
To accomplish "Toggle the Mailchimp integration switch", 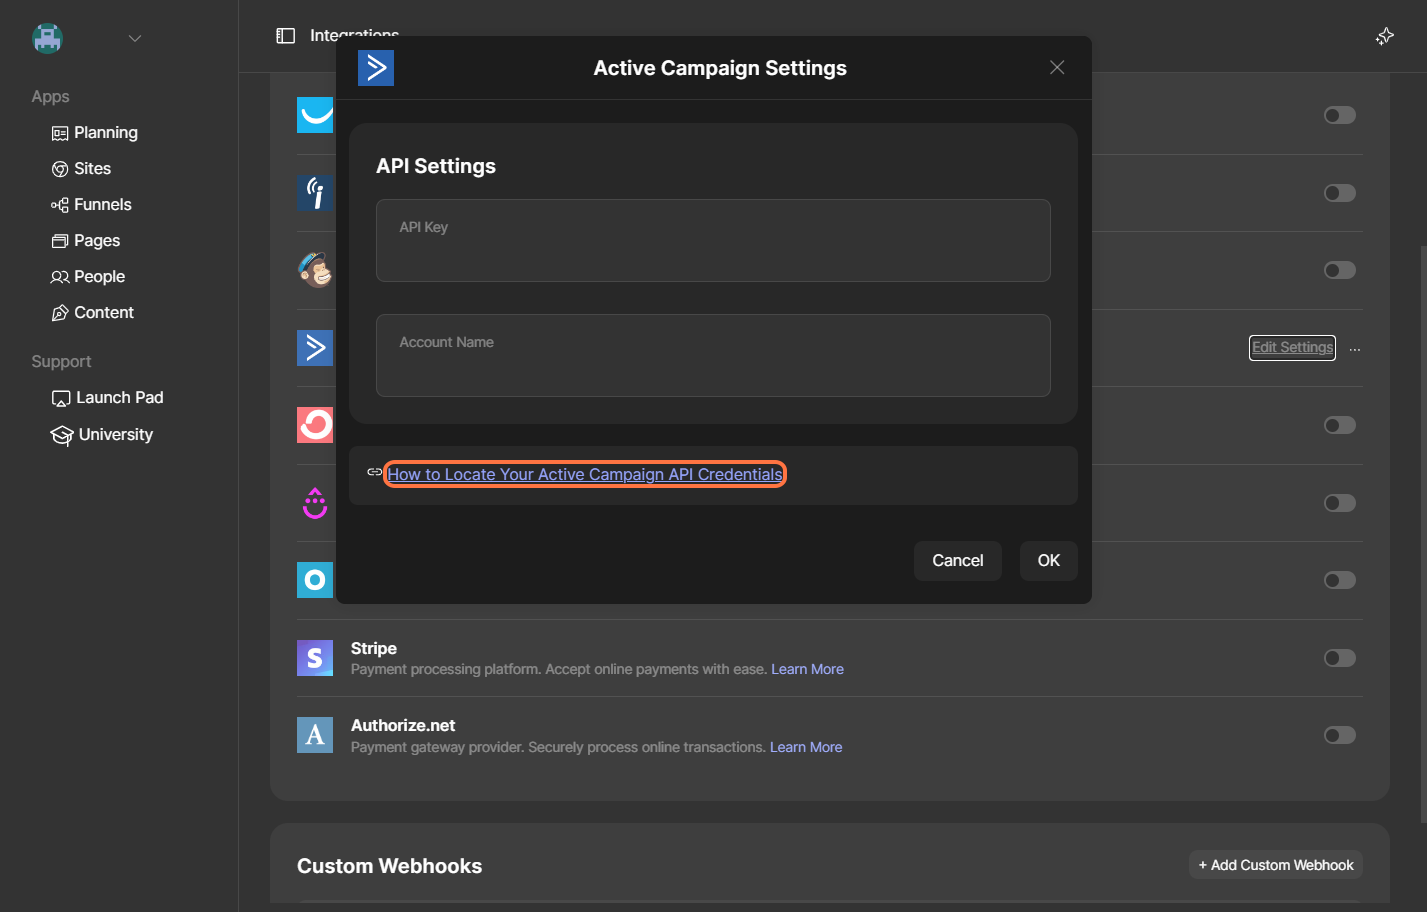I will [1340, 270].
